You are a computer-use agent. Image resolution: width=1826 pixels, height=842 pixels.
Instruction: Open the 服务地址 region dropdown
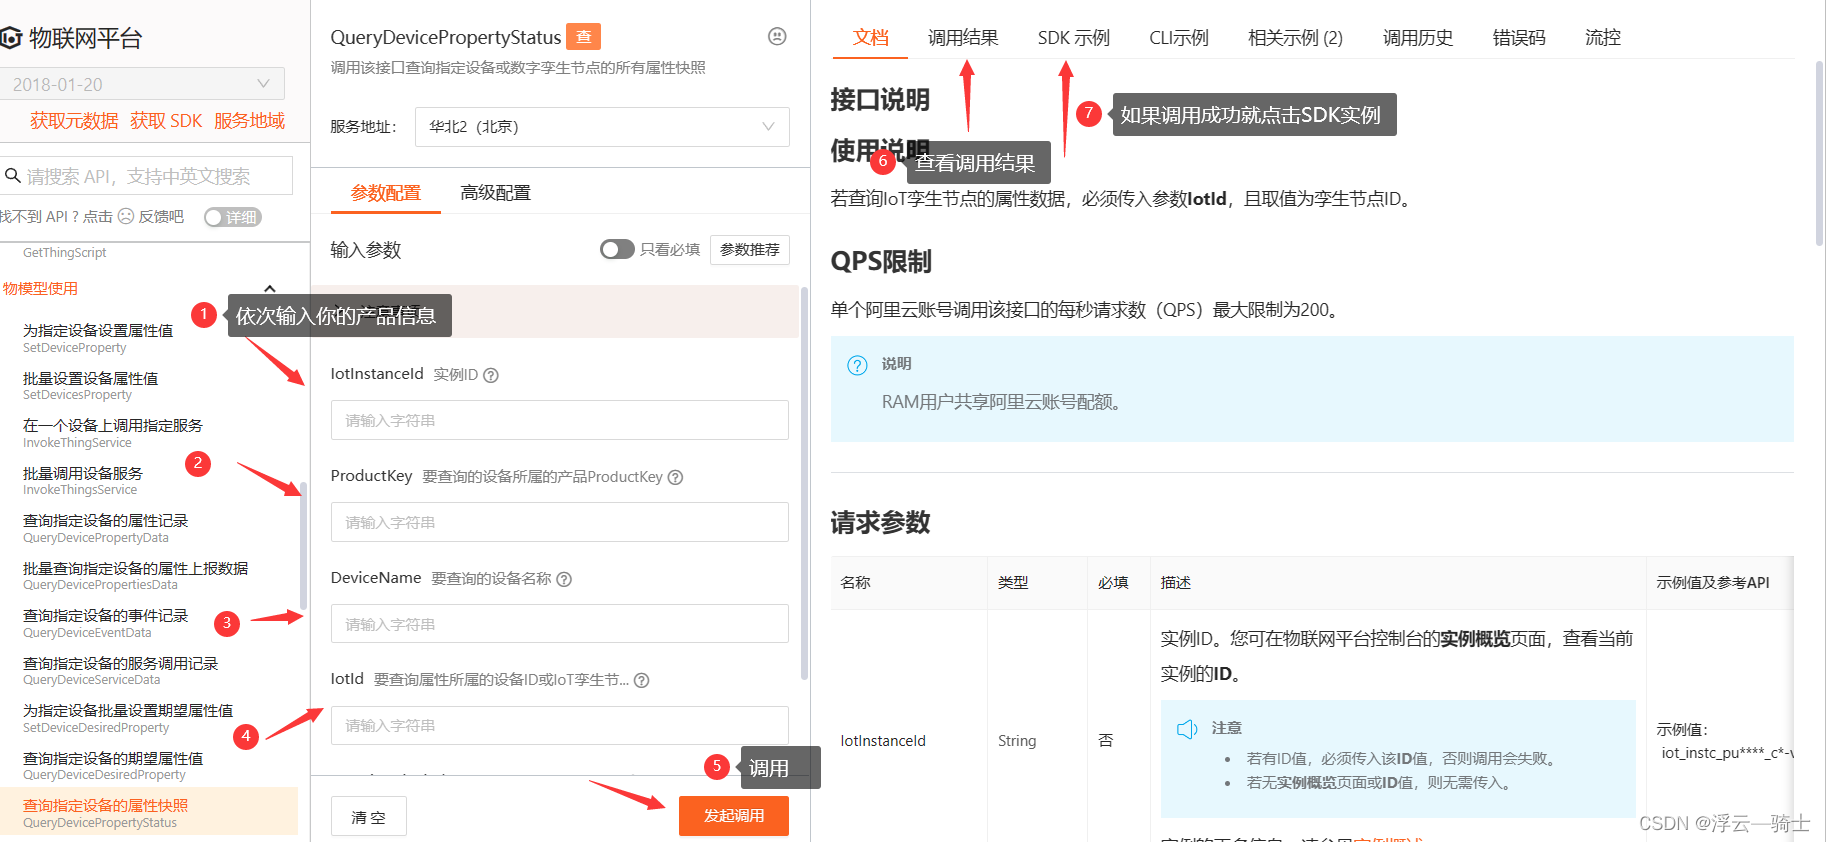[x=602, y=127]
